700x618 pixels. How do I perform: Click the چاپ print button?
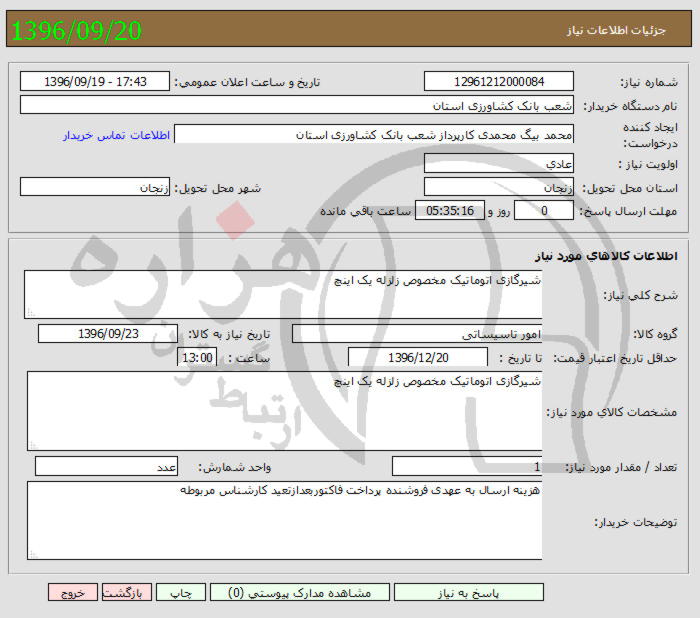[181, 593]
